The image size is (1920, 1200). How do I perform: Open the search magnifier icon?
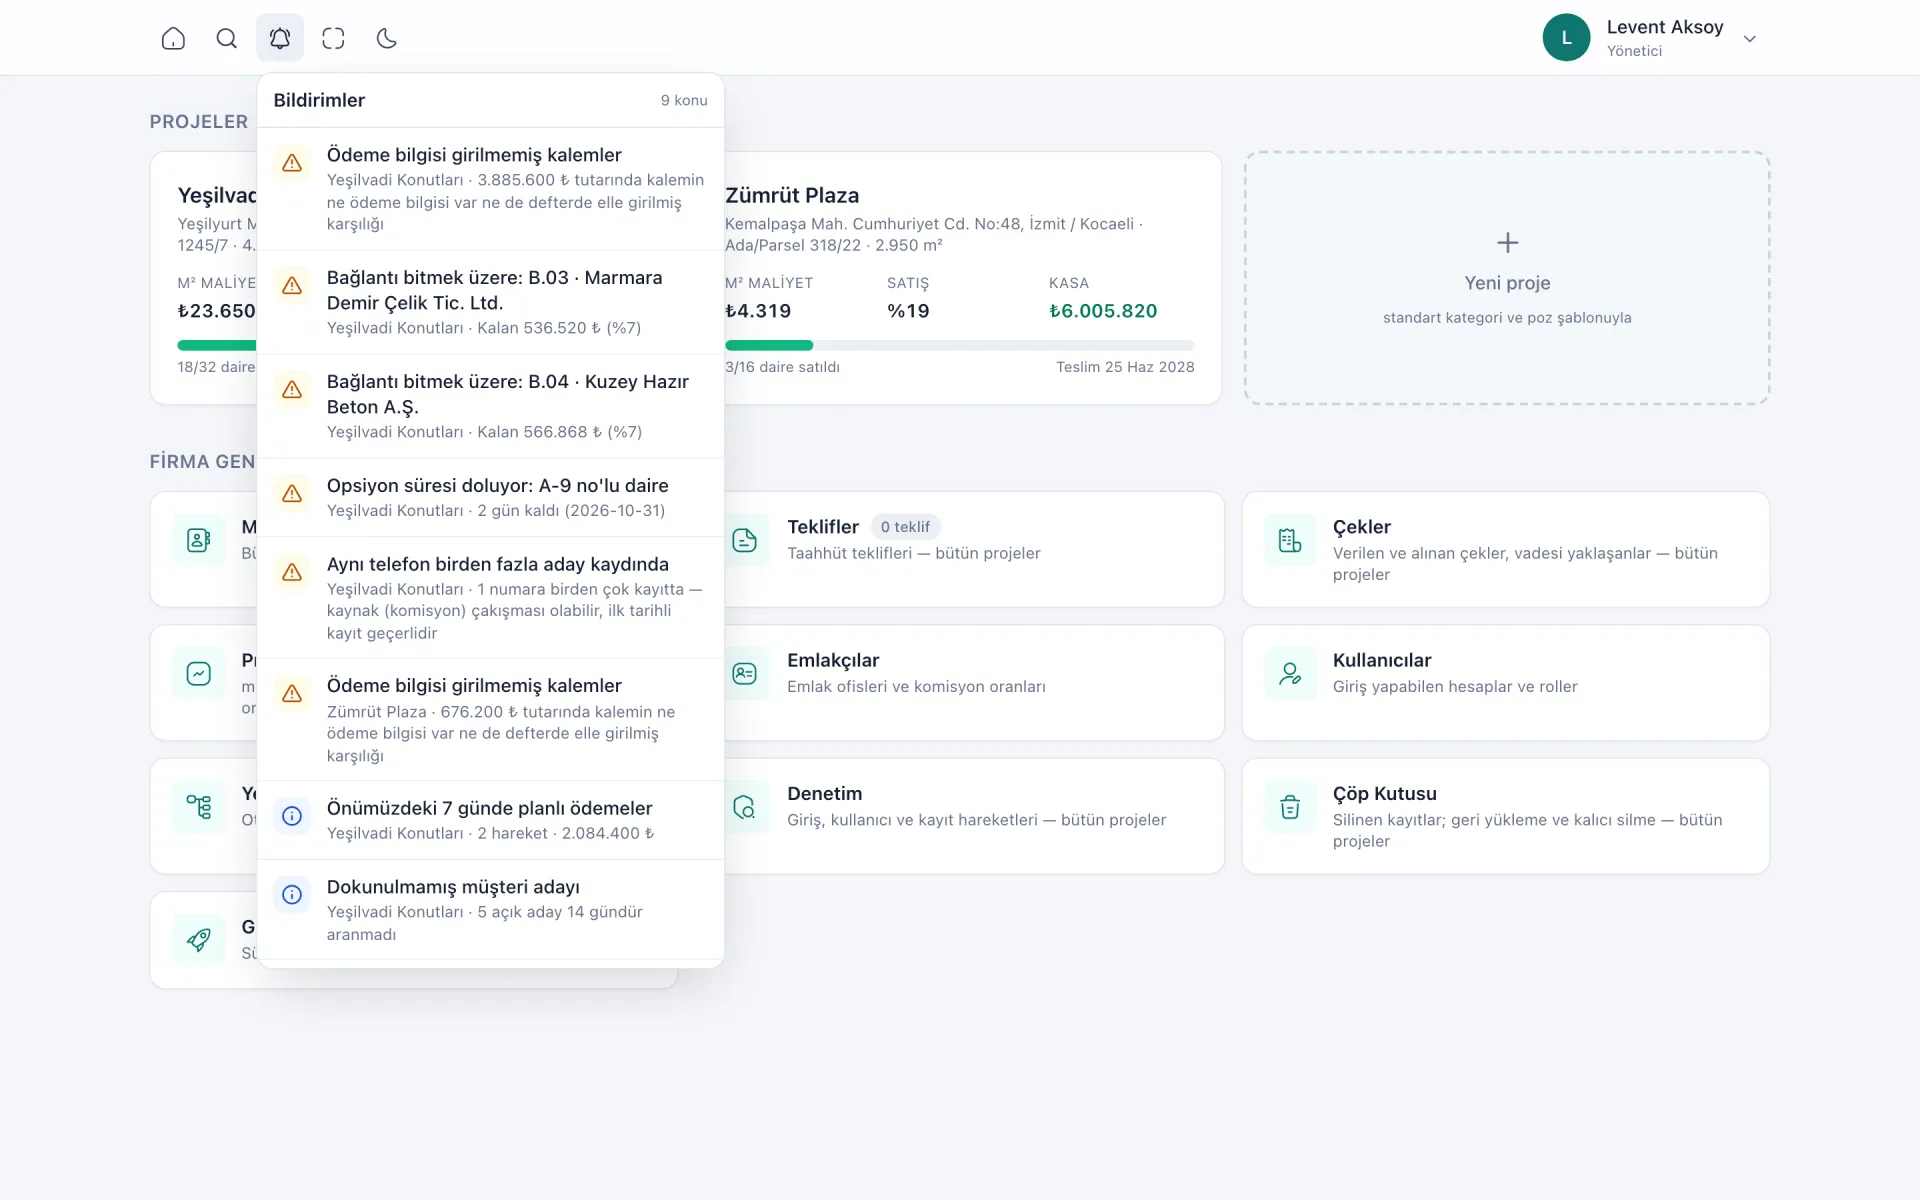coord(227,38)
